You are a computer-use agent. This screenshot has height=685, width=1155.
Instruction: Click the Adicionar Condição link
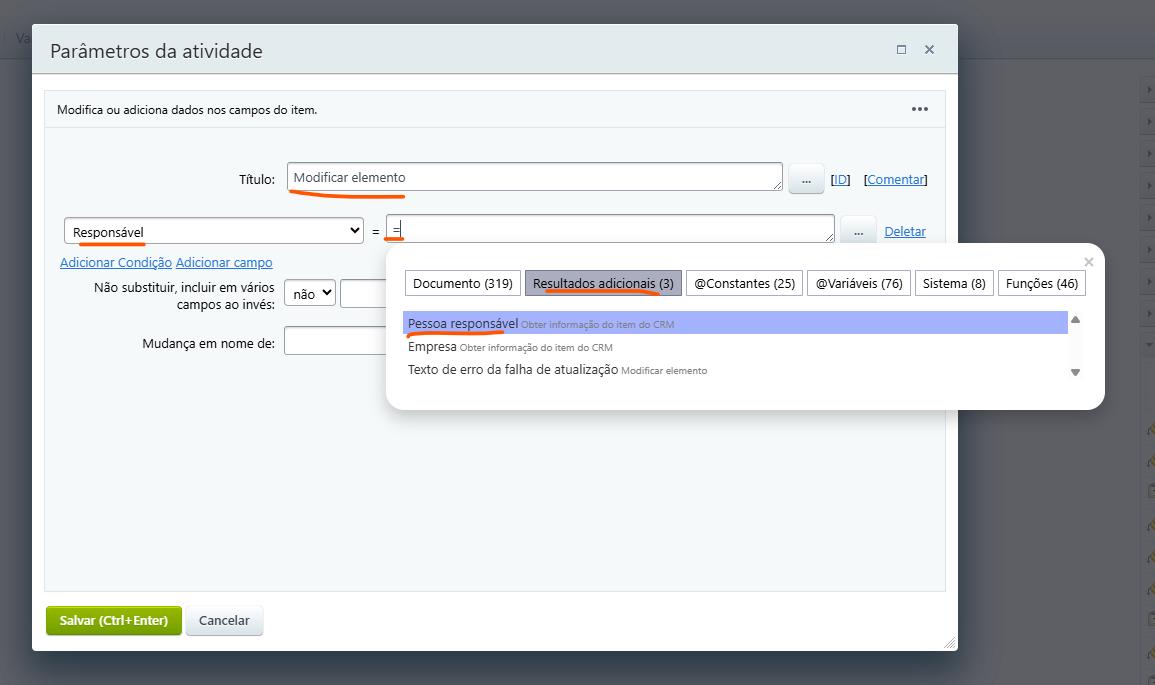[116, 262]
